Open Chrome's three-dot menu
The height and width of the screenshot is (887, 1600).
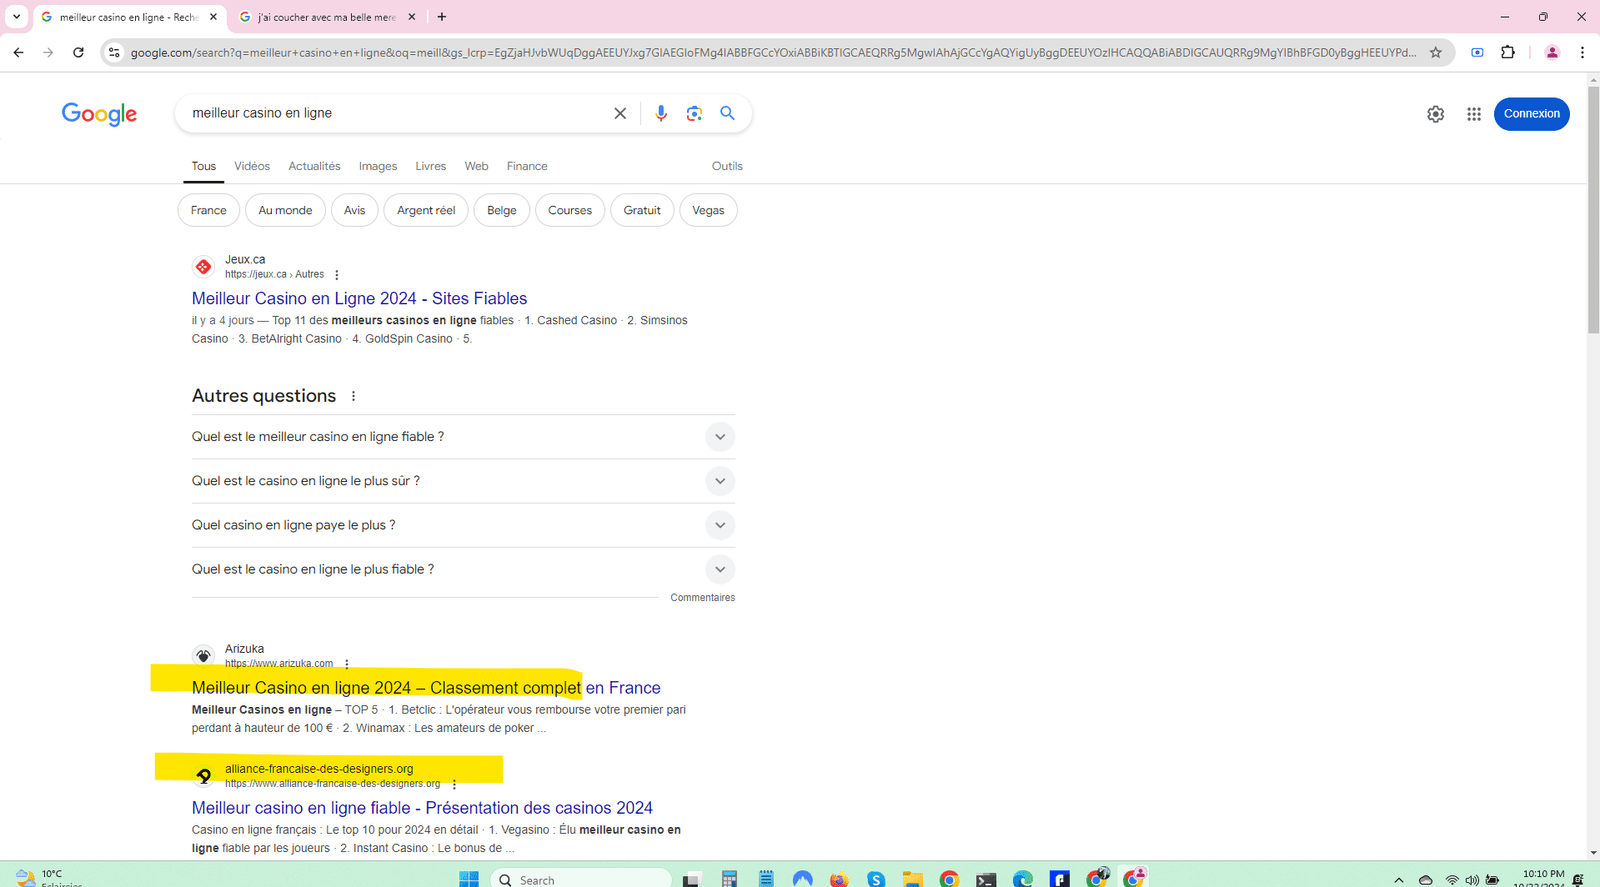1582,52
